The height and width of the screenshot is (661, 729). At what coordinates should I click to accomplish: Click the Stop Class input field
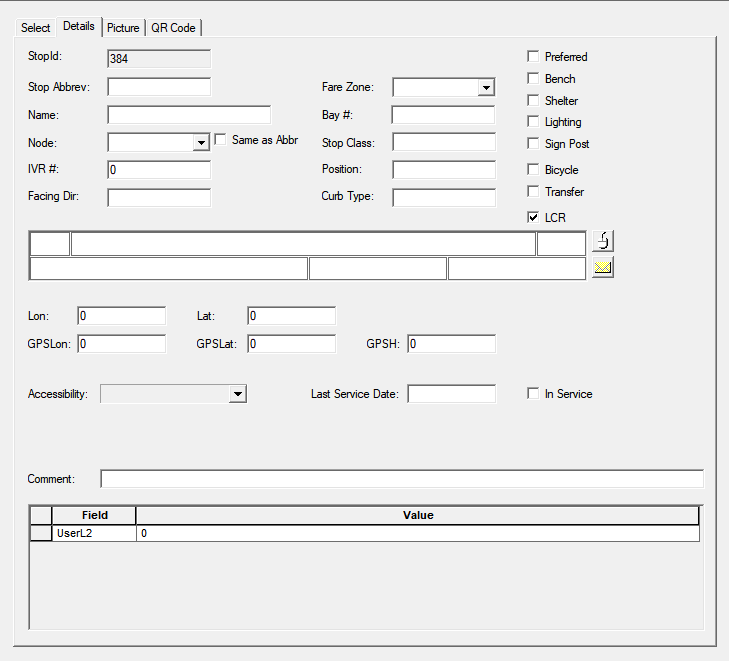point(444,142)
